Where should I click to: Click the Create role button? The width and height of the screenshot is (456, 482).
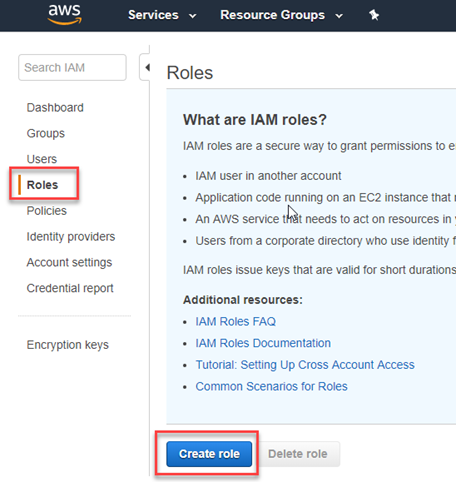(209, 454)
